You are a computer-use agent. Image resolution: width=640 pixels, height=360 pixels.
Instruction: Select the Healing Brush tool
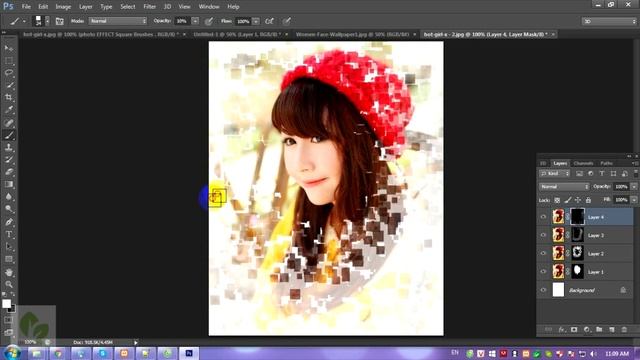click(x=9, y=122)
